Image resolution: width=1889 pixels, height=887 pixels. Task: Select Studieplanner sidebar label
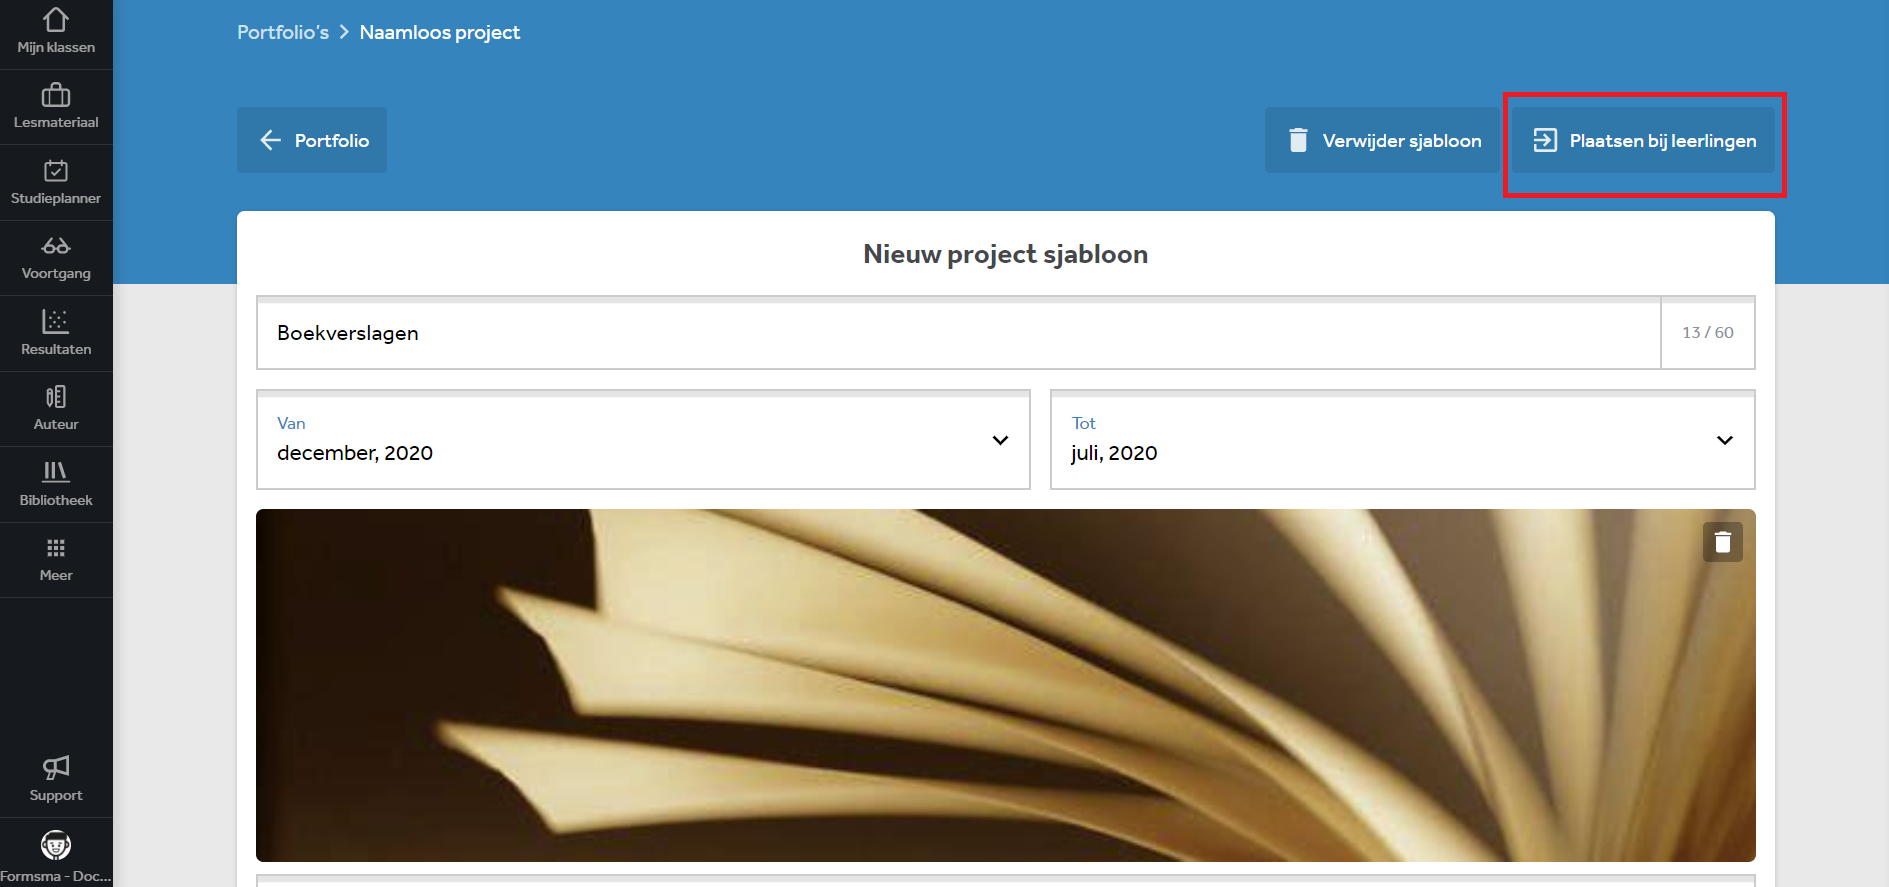[56, 198]
